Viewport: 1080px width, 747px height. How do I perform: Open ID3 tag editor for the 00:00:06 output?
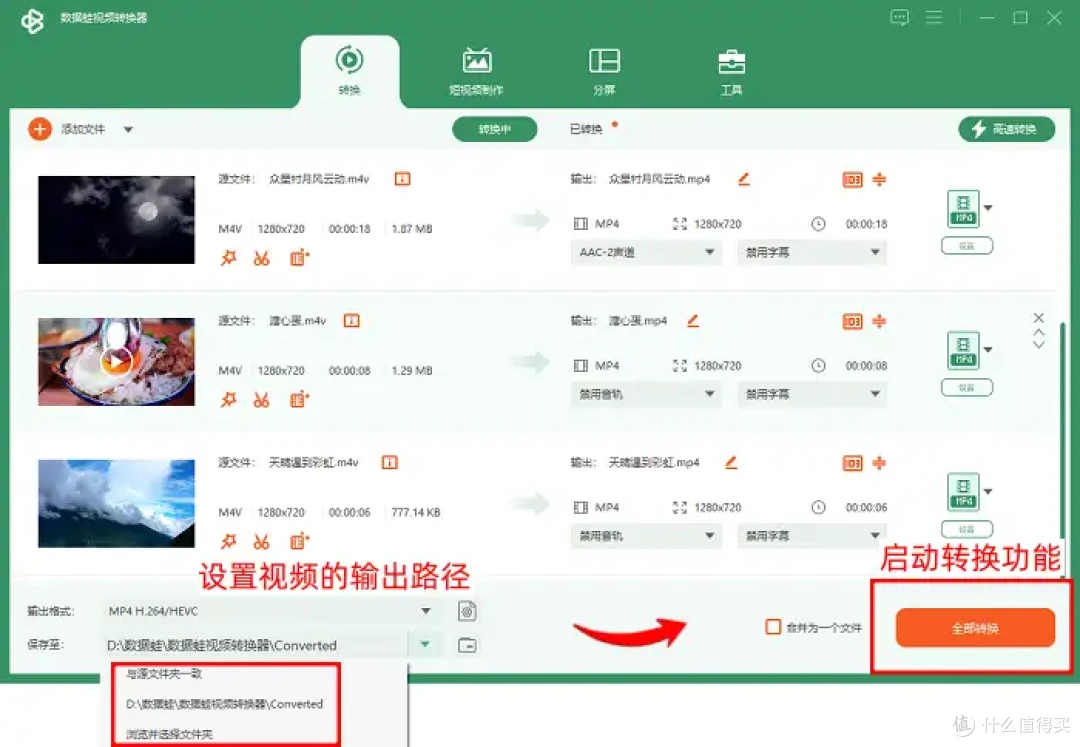tap(853, 463)
